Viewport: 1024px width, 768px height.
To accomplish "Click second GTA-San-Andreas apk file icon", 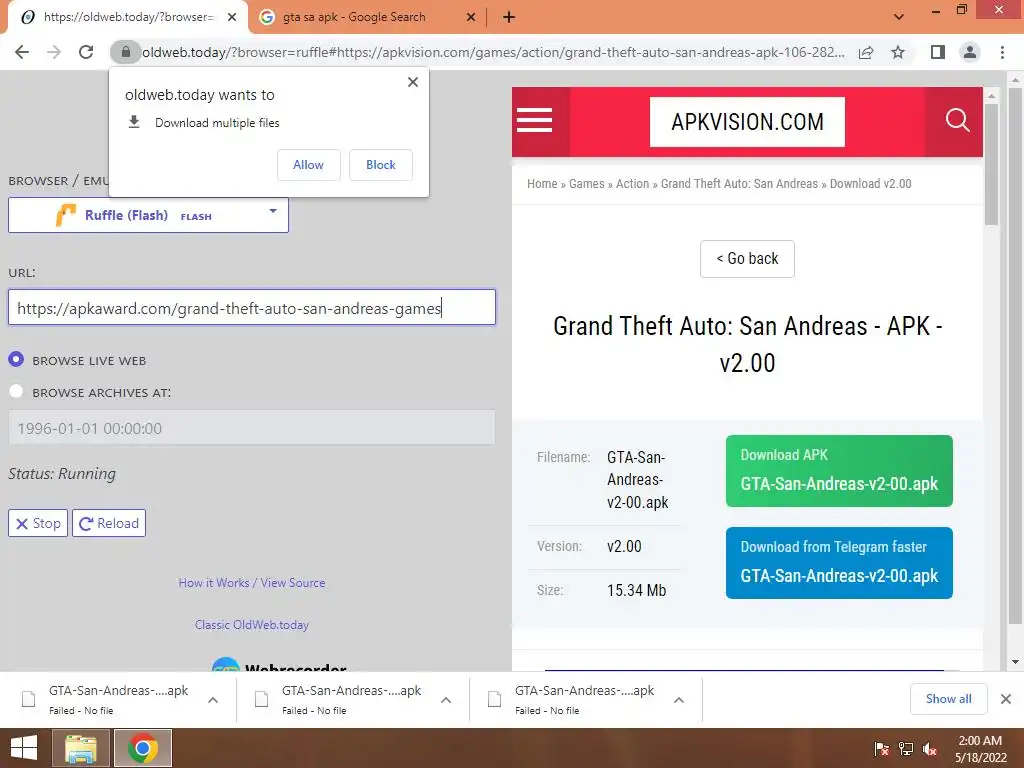I will click(x=262, y=699).
